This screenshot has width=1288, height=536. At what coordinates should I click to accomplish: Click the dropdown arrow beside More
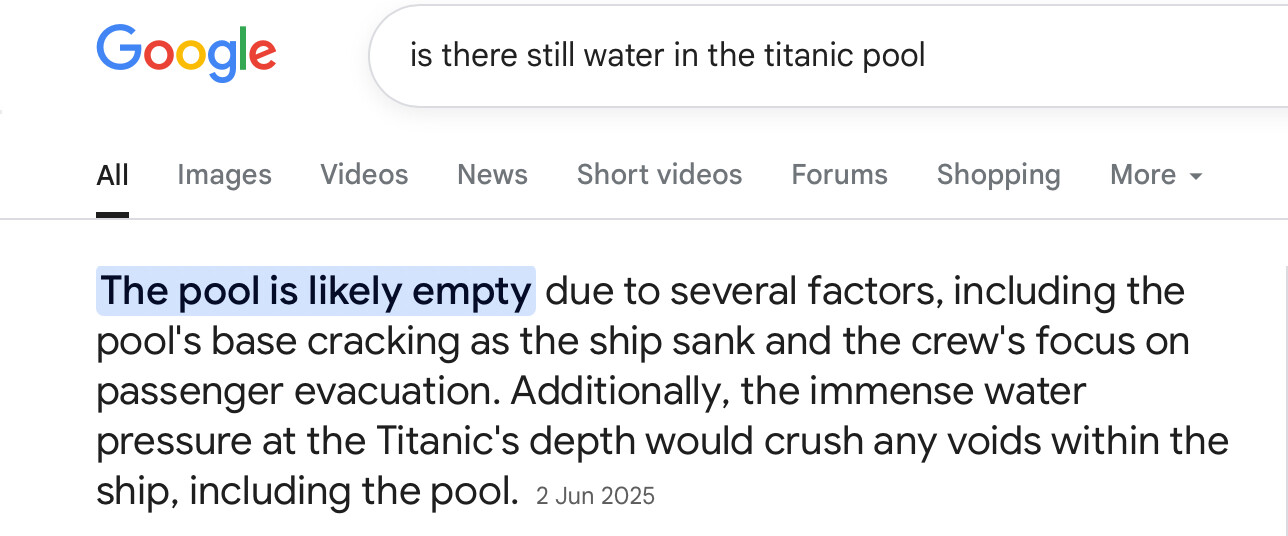pos(1195,176)
